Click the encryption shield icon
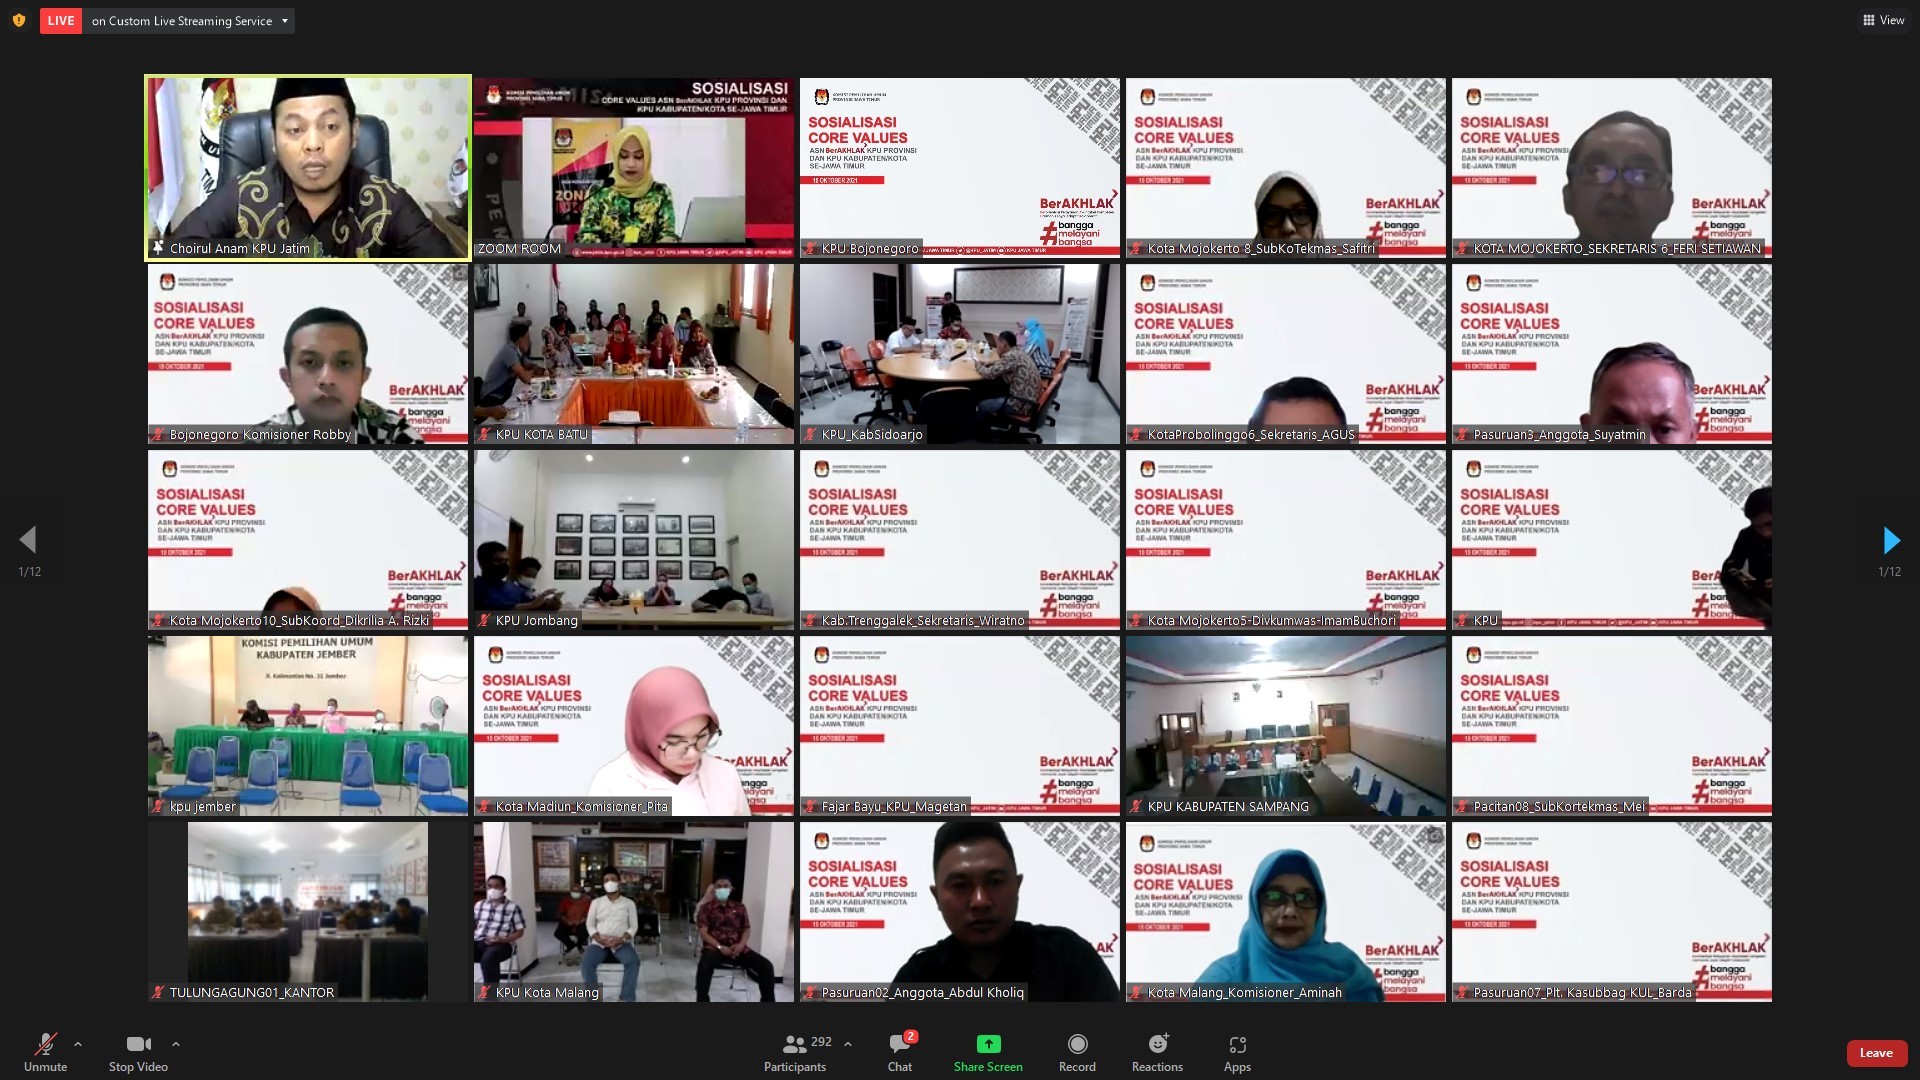The height and width of the screenshot is (1080, 1920). (18, 20)
